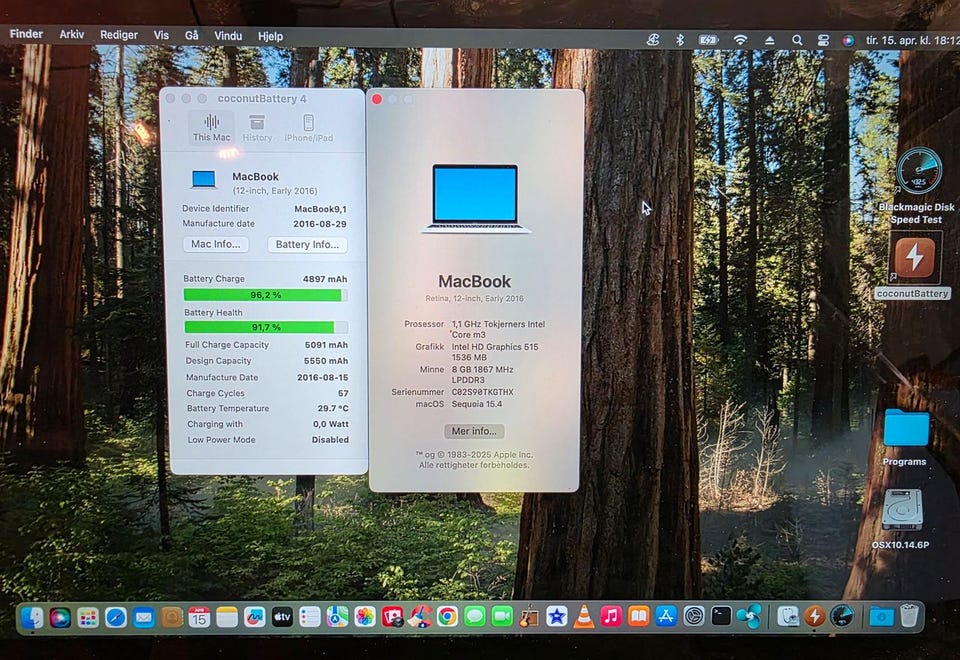Image resolution: width=960 pixels, height=660 pixels.
Task: Click the Mac Info... button
Action: pyautogui.click(x=216, y=244)
